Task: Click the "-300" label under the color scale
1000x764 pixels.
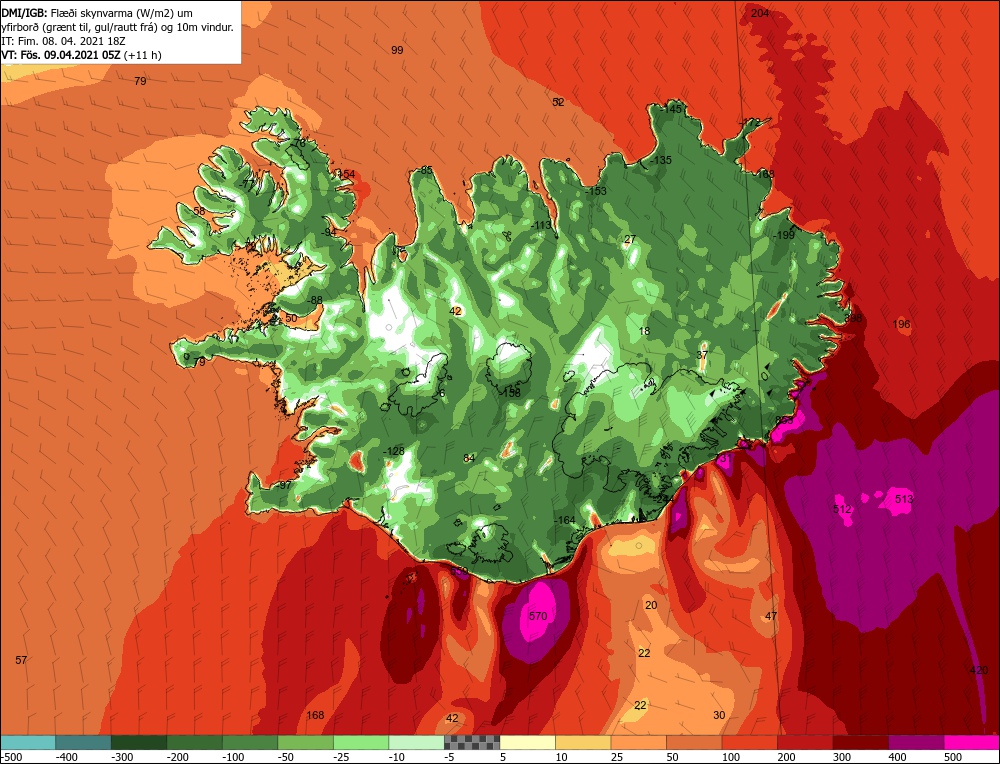Action: pyautogui.click(x=124, y=757)
